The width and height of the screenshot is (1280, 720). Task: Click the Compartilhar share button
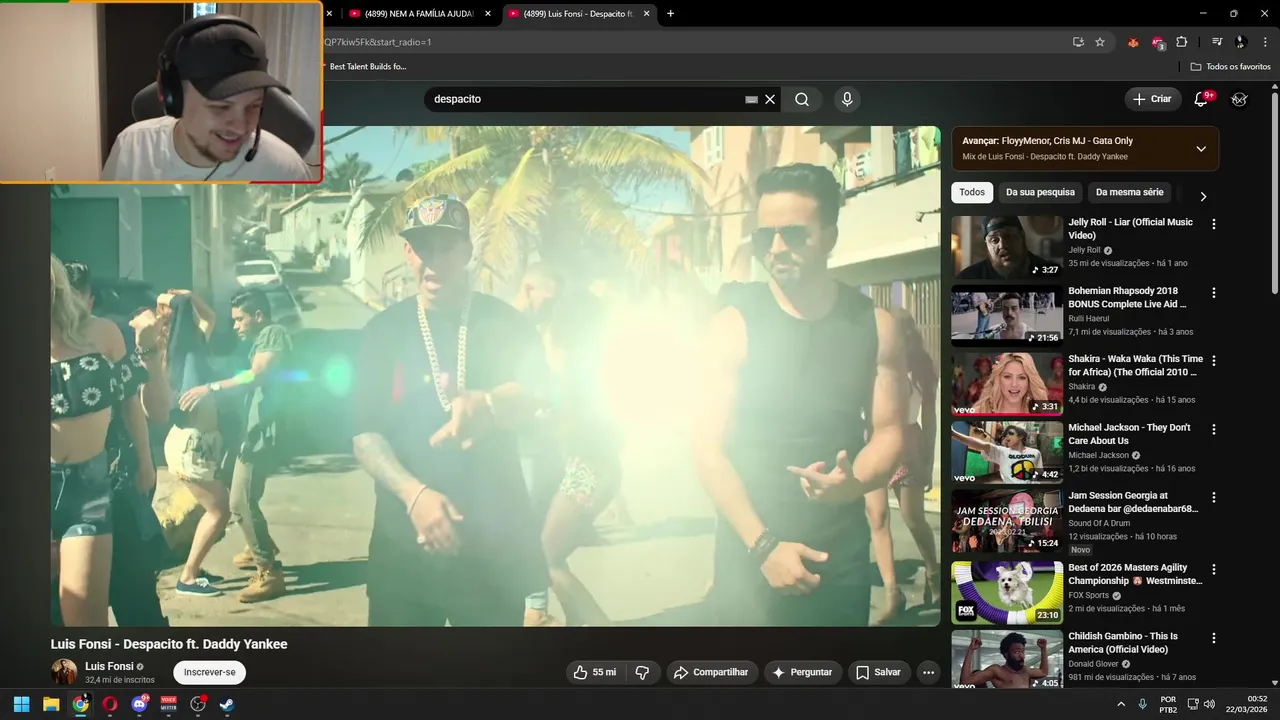coord(713,672)
